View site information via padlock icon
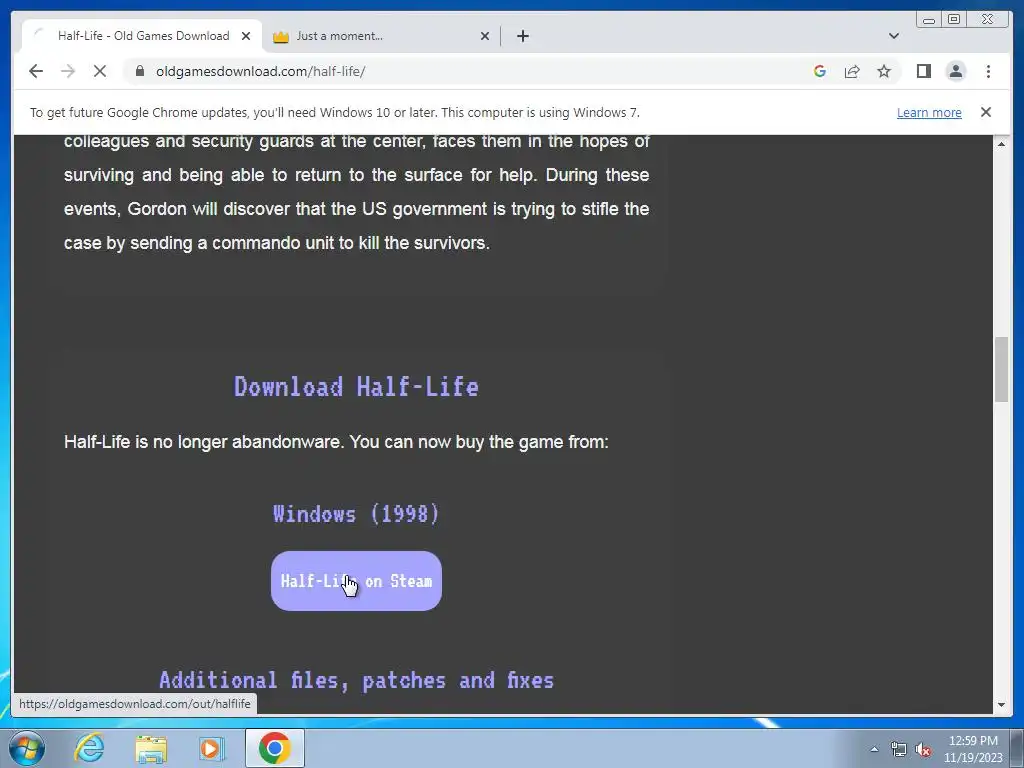Image resolution: width=1024 pixels, height=768 pixels. tap(140, 71)
